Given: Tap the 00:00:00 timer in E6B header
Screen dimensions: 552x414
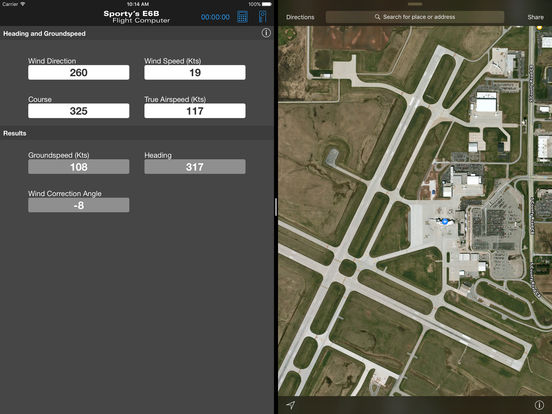Looking at the screenshot, I should click(215, 17).
